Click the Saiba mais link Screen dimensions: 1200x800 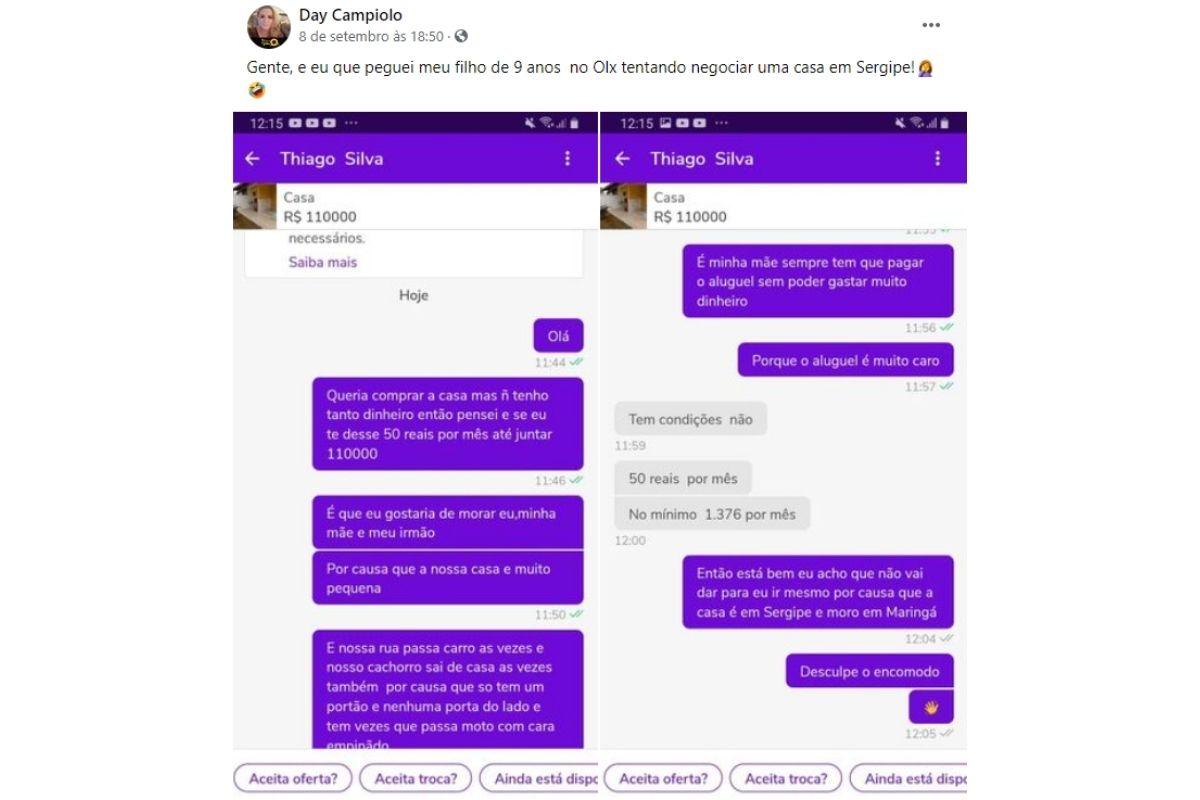pos(323,262)
